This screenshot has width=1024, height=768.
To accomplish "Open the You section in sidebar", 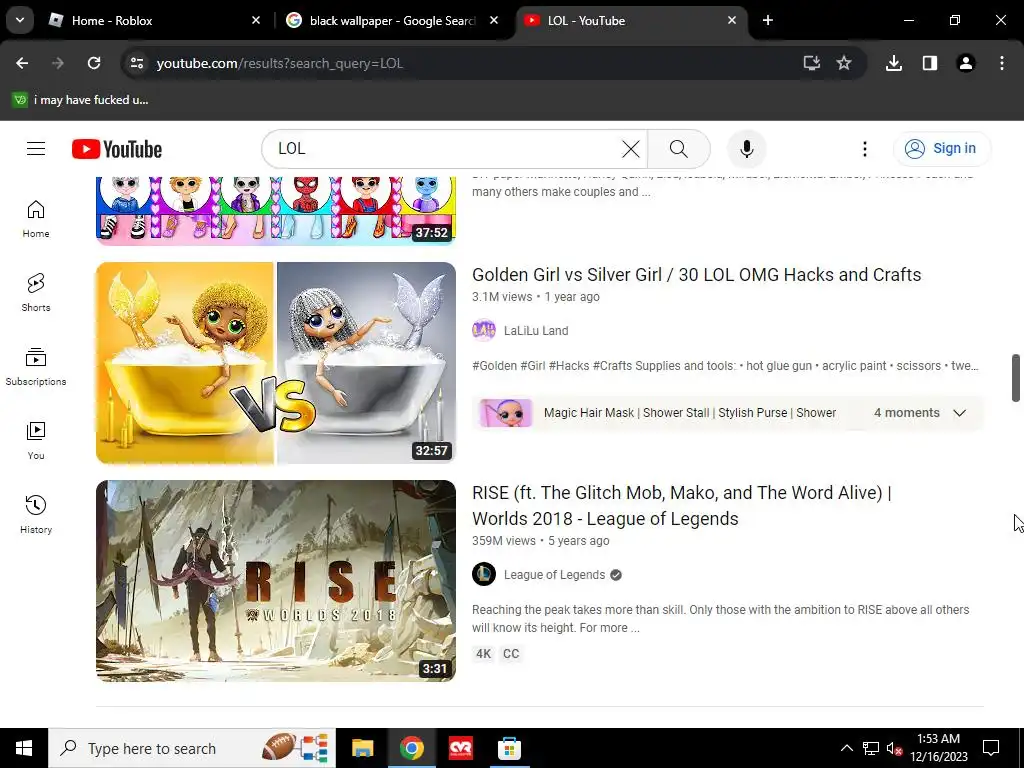I will coord(36,441).
